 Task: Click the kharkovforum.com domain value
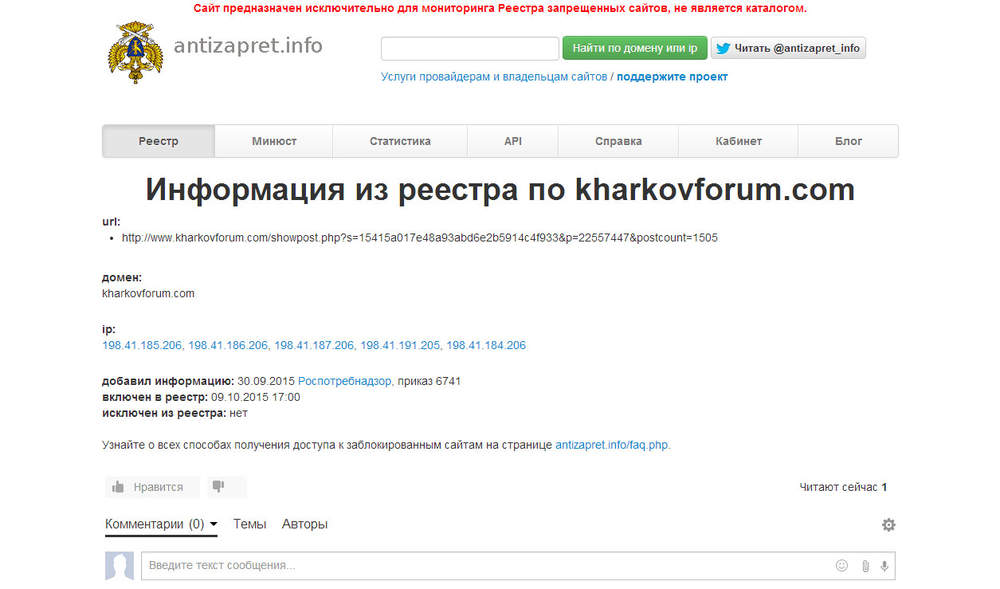[148, 294]
